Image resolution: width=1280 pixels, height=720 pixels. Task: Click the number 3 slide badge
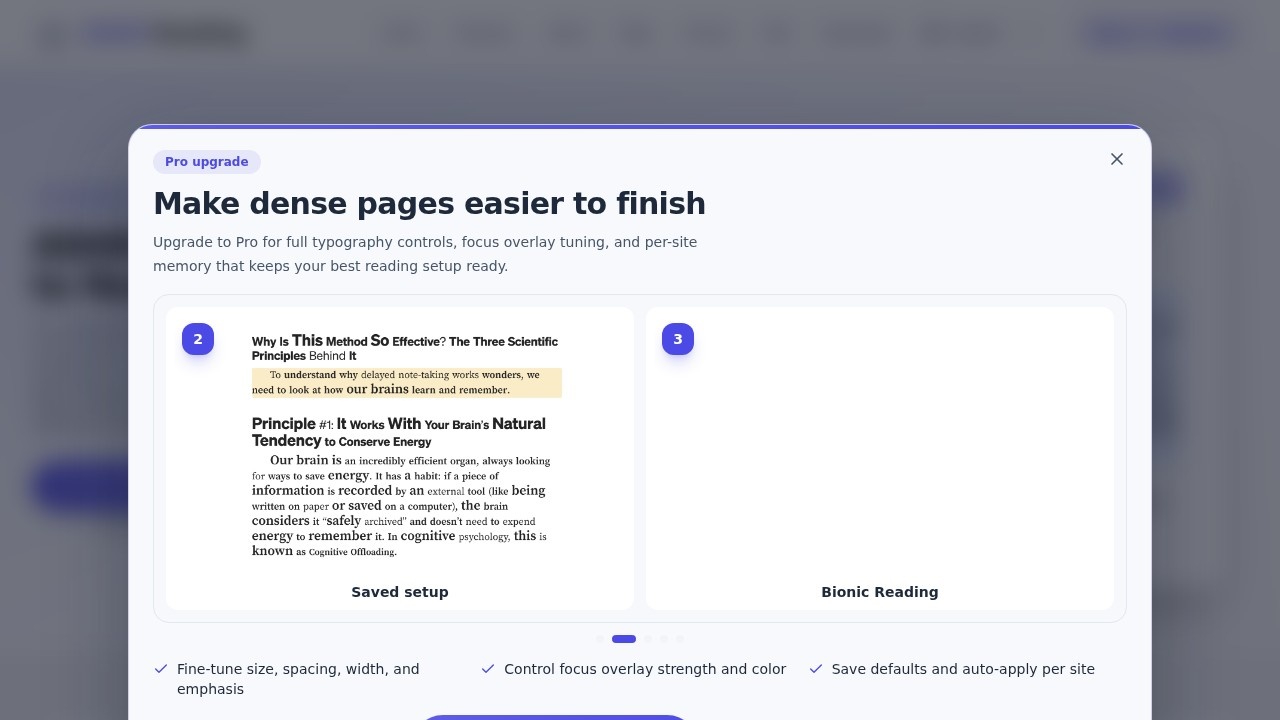[678, 339]
